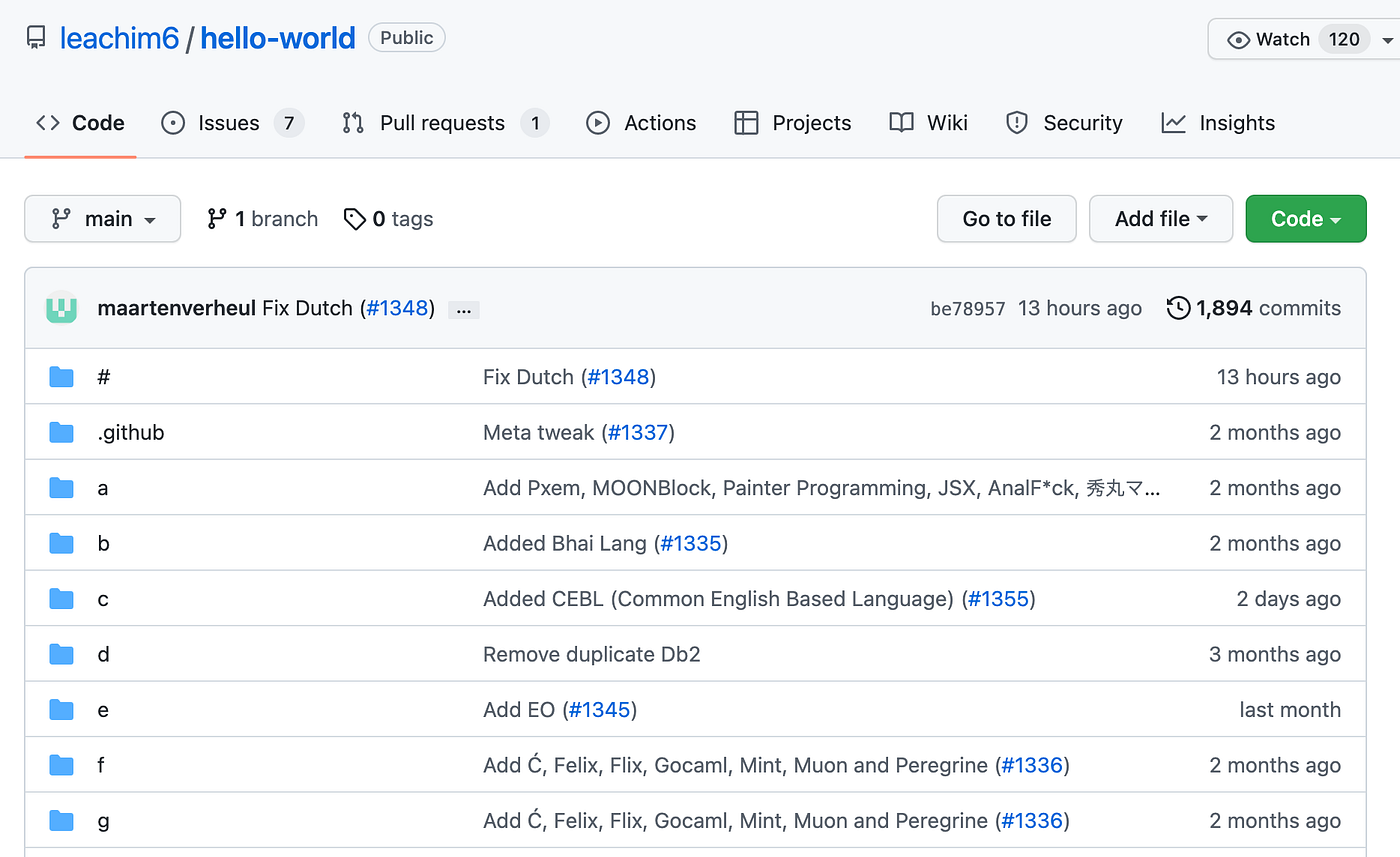Image resolution: width=1400 pixels, height=857 pixels.
Task: Expand the truncated commit message ellipsis
Action: (463, 309)
